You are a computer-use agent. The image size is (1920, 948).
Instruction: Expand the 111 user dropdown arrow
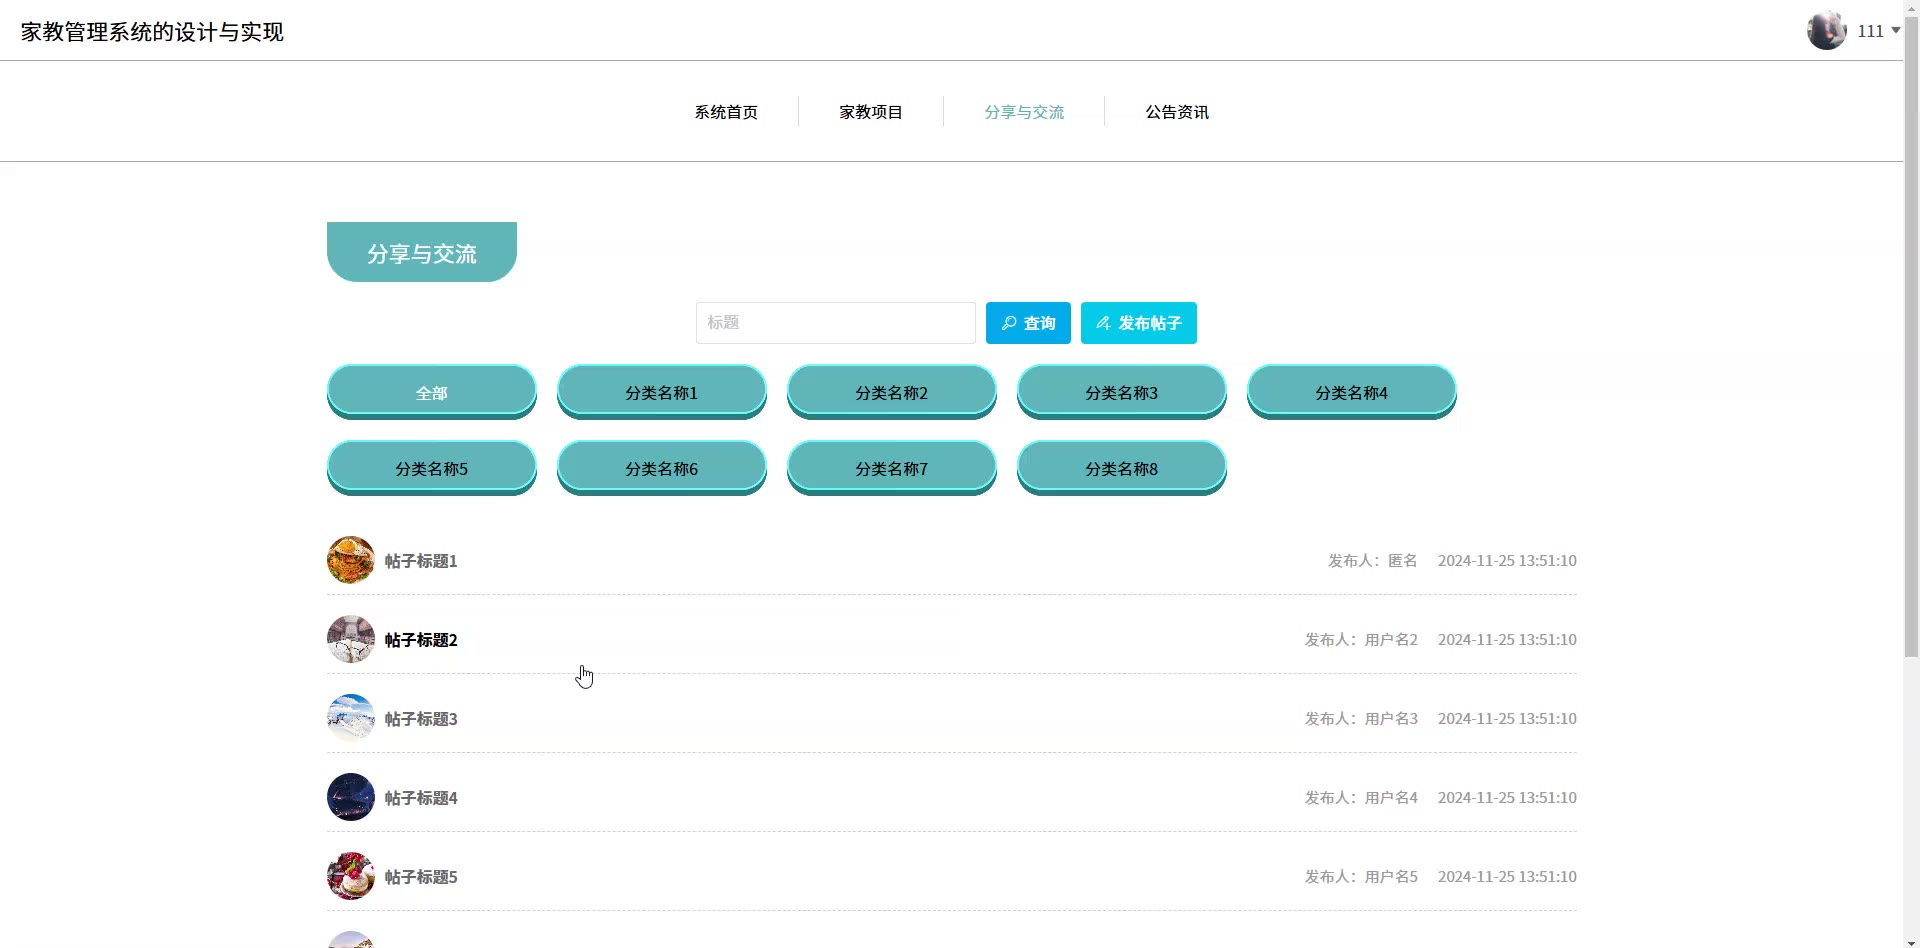coord(1895,30)
